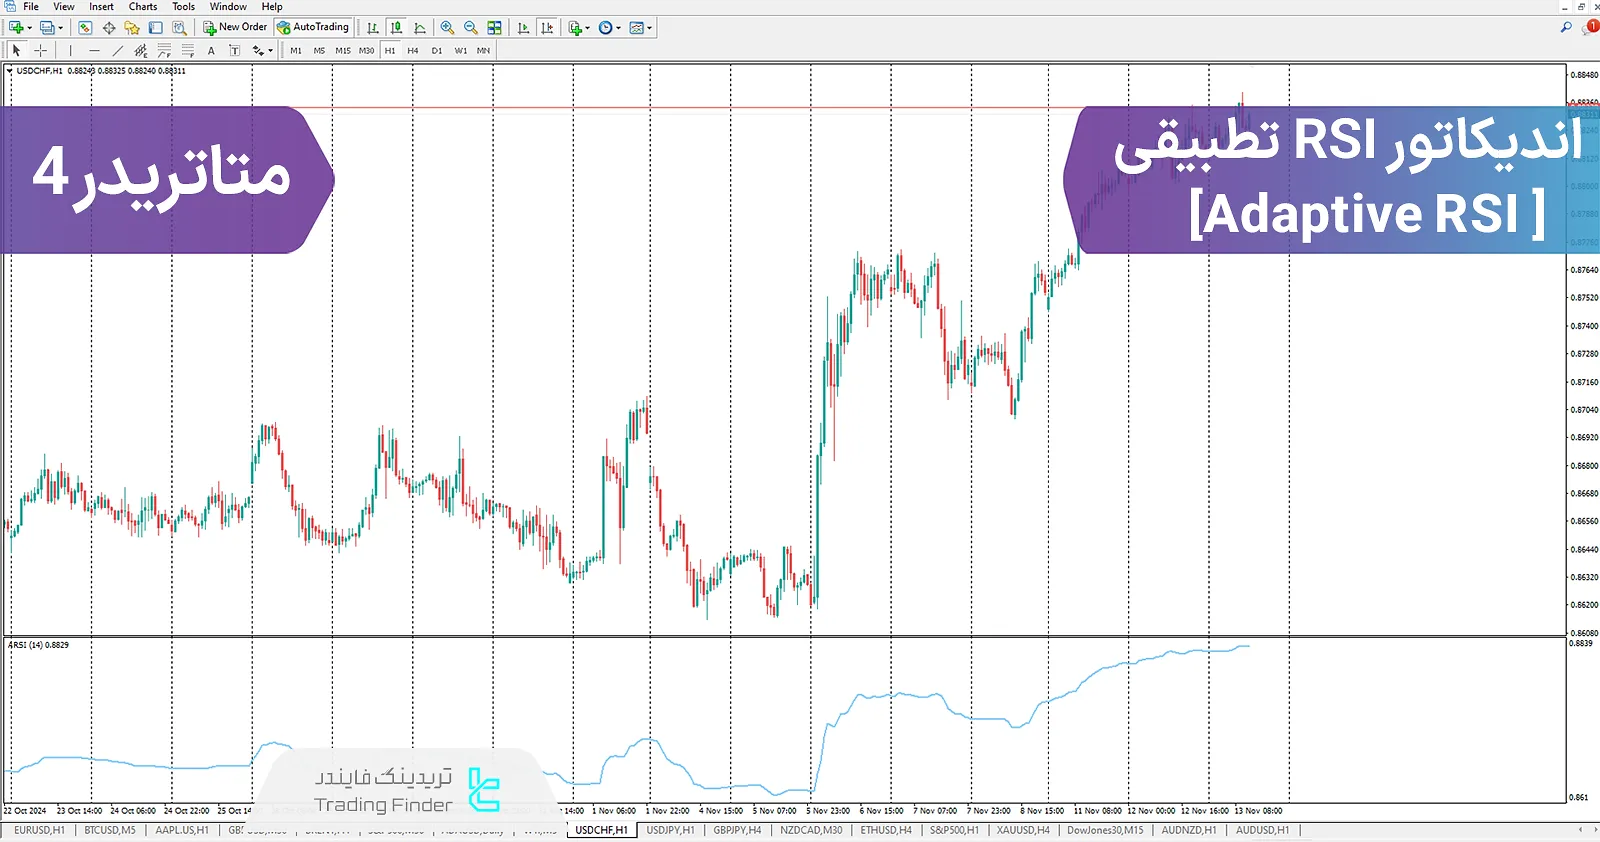Open the arrows objects dropdown
1600x842 pixels.
[263, 50]
